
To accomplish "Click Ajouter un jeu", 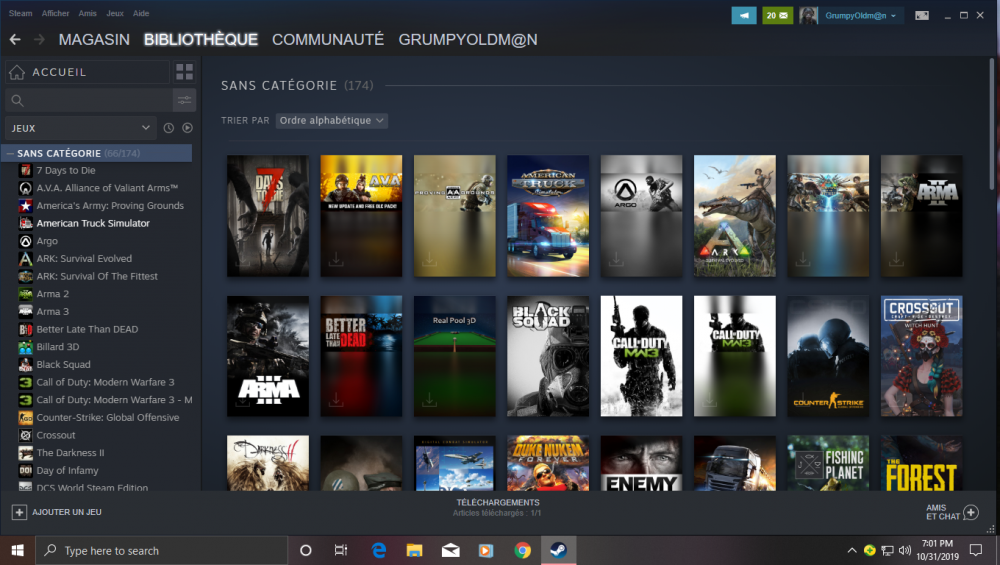I will 67,512.
